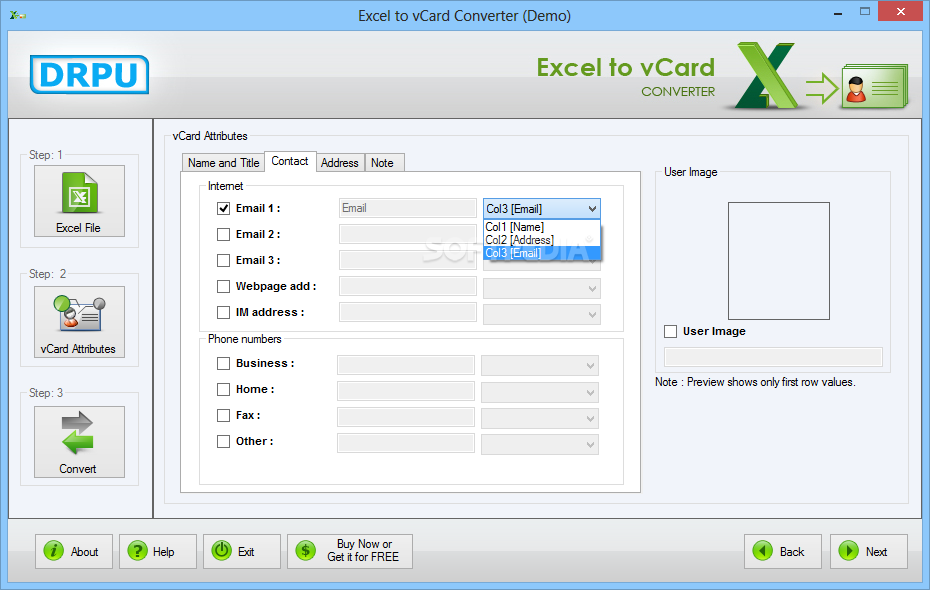Image resolution: width=930 pixels, height=590 pixels.
Task: Click the Email 3 preview field
Action: tap(408, 260)
